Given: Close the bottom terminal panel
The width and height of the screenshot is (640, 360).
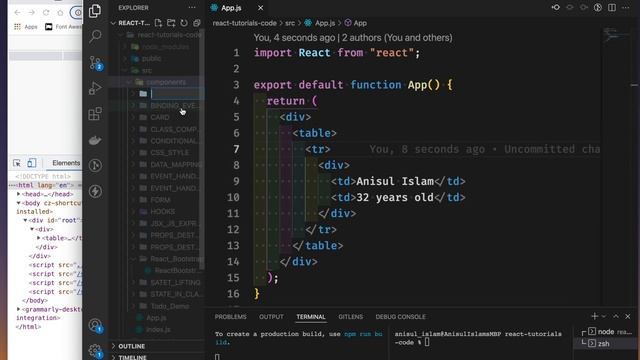Looking at the screenshot, I should (x=628, y=316).
